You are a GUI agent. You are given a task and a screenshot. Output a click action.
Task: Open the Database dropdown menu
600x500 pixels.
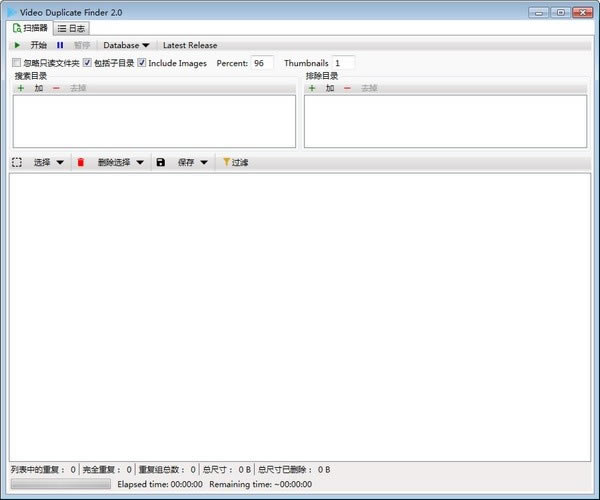point(126,45)
